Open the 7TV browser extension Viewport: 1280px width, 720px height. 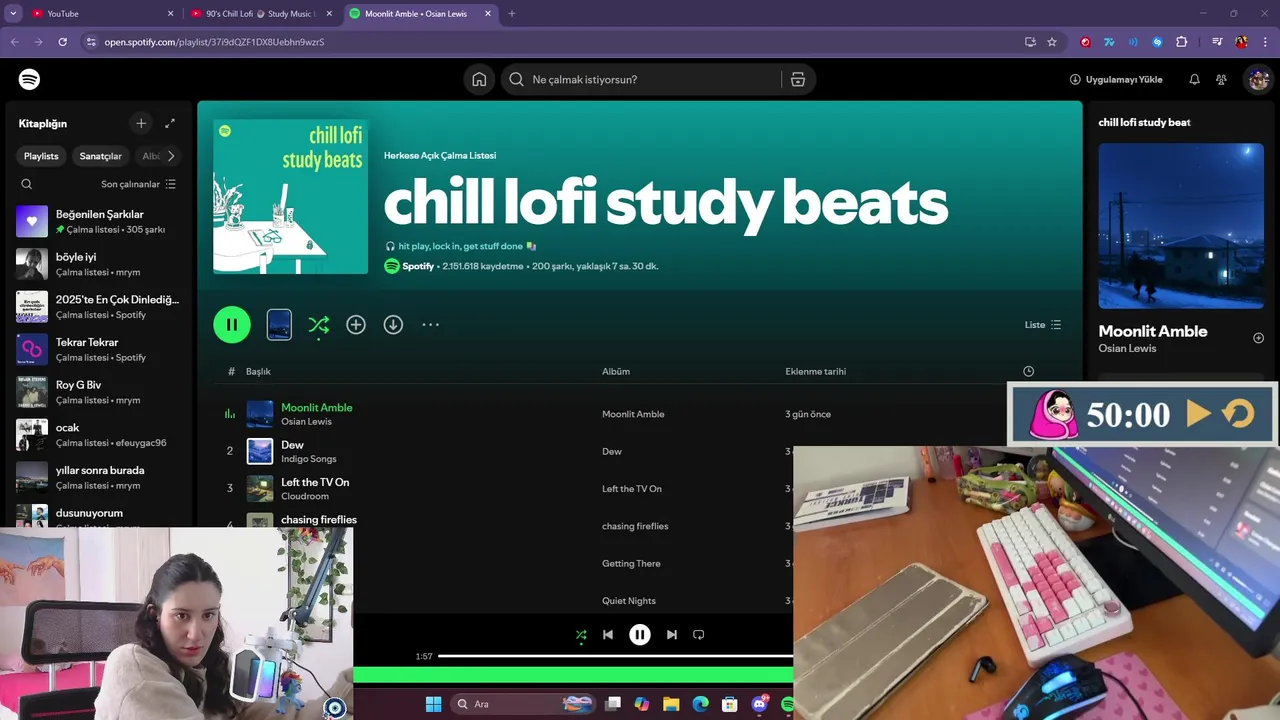click(x=1109, y=42)
